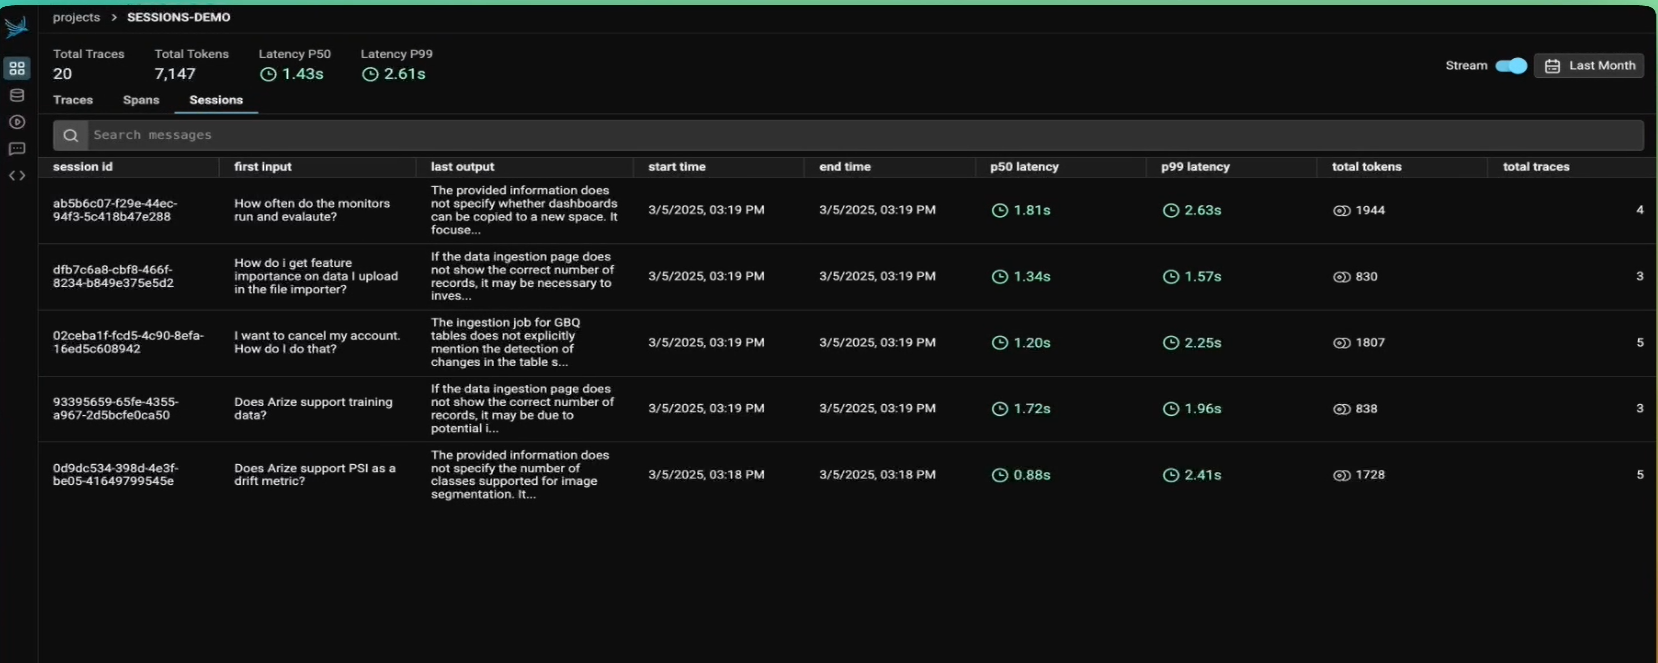Toggle the Stream switch off

(1510, 66)
